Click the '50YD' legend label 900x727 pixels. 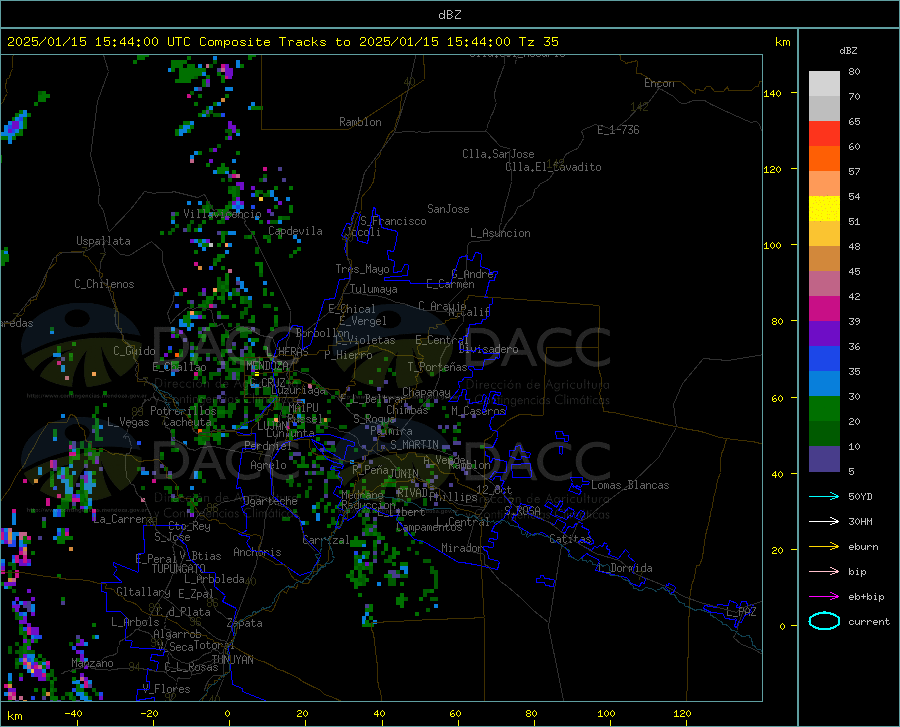[860, 496]
